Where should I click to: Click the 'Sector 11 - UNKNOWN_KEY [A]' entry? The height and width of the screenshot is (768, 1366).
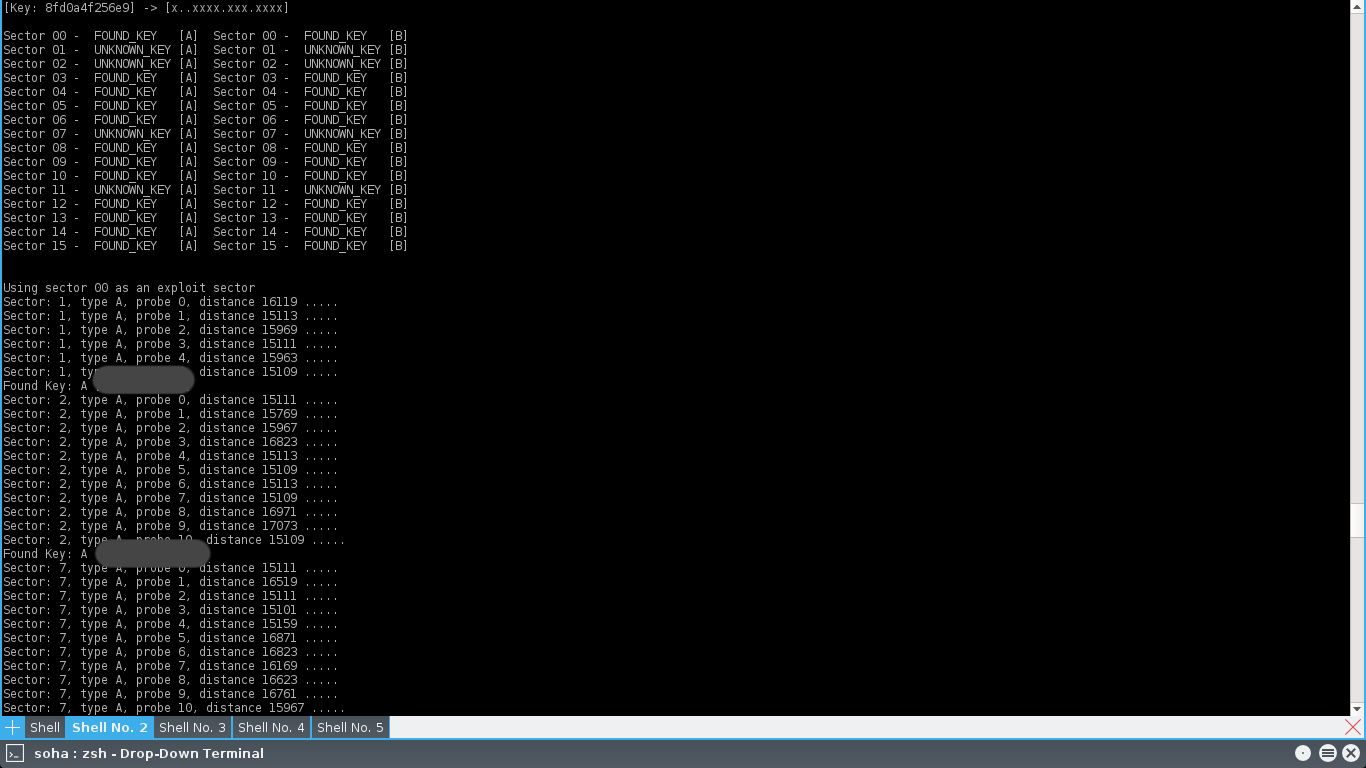tap(100, 190)
